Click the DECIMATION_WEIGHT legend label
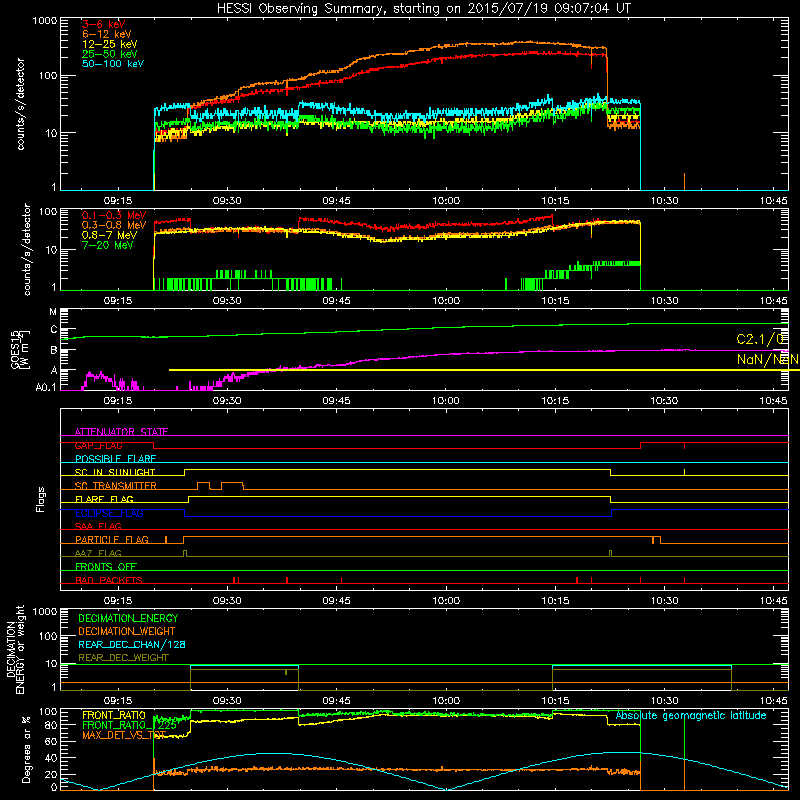800x800 pixels. (127, 631)
